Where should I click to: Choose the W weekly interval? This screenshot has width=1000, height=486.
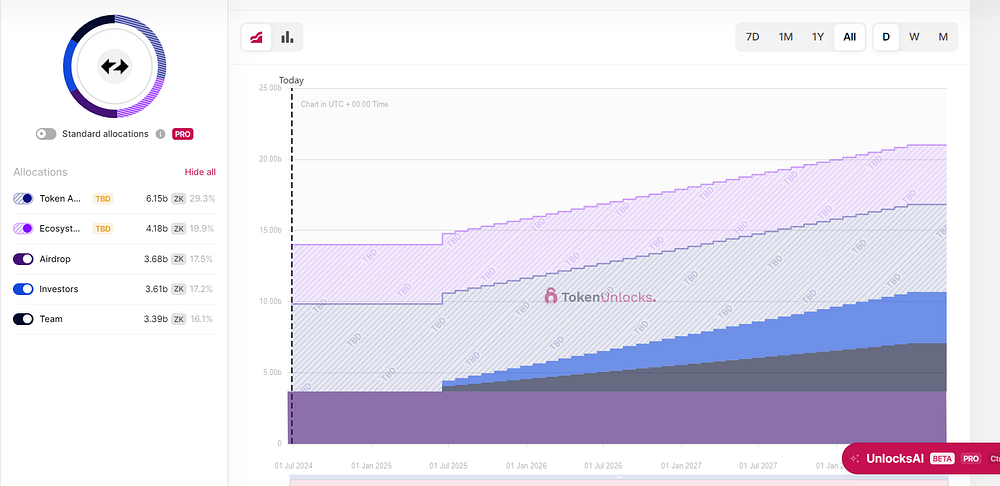pos(914,37)
